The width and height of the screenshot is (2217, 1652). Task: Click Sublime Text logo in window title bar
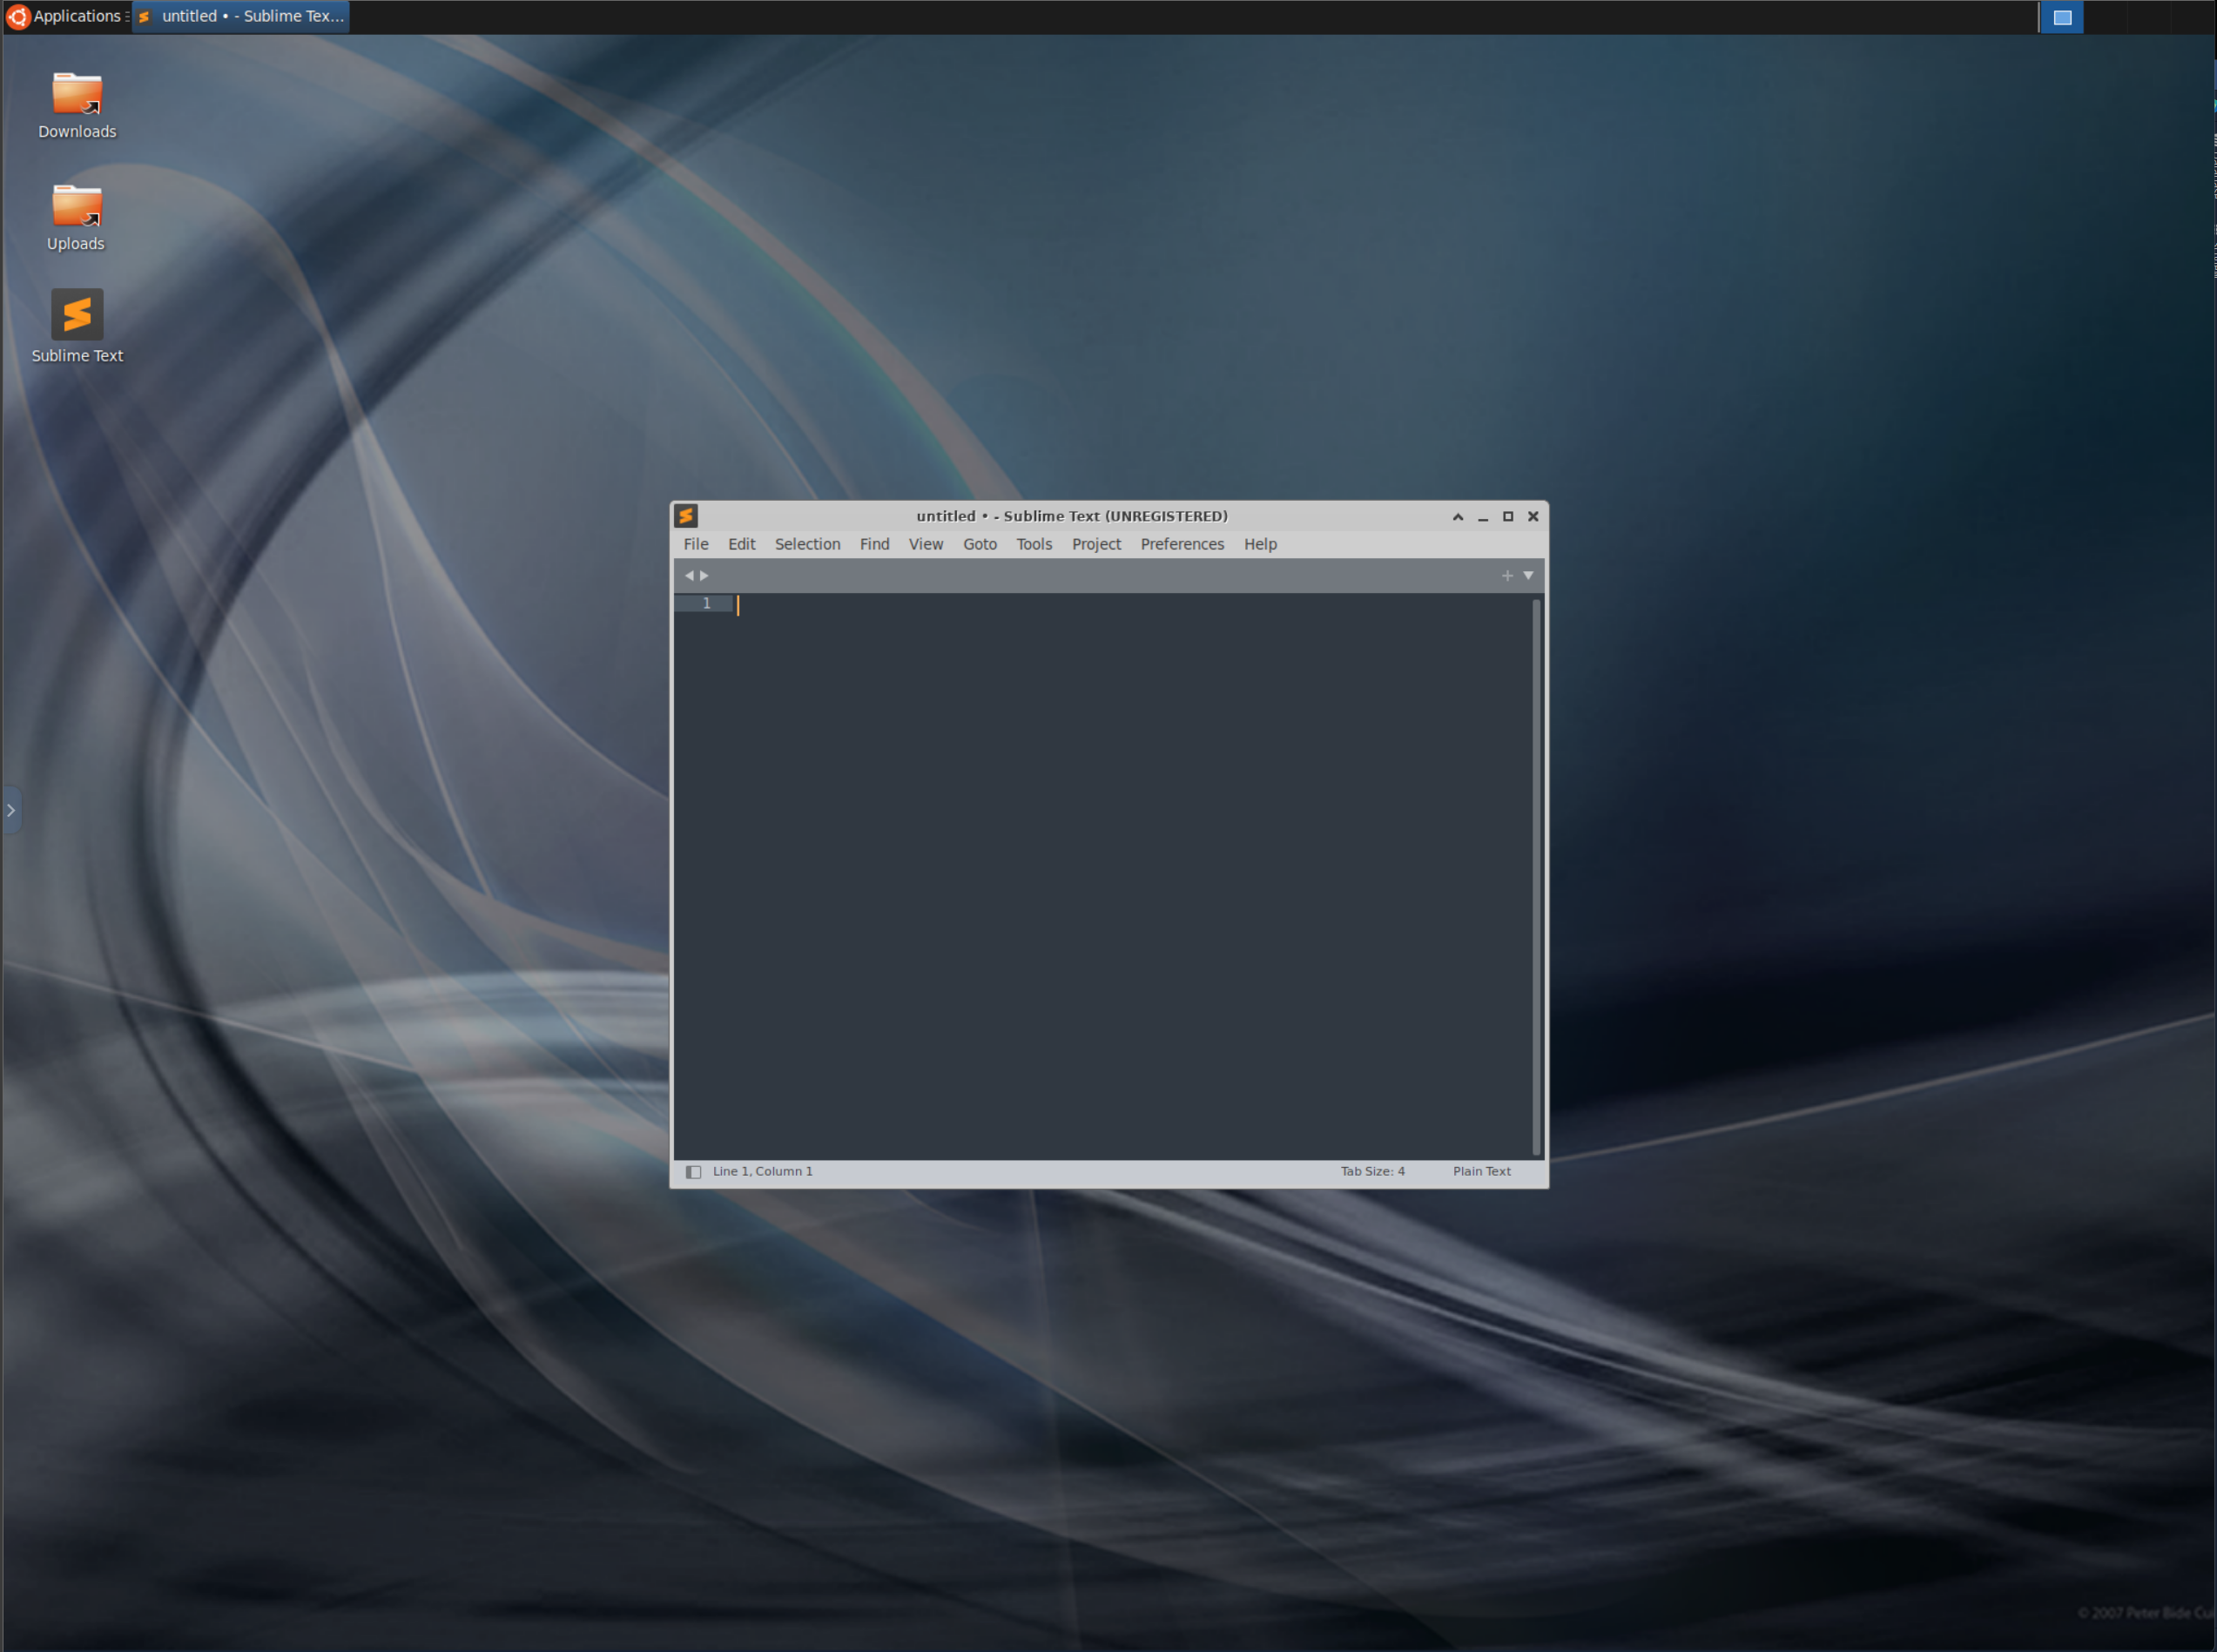pyautogui.click(x=686, y=516)
